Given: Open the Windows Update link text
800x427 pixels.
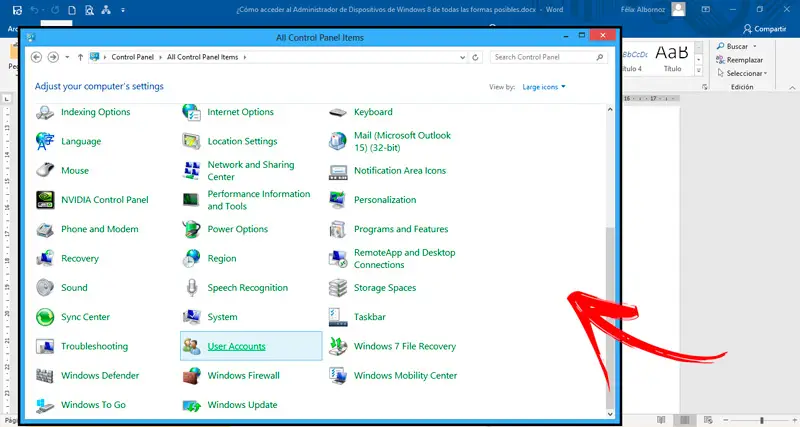Looking at the screenshot, I should [242, 405].
